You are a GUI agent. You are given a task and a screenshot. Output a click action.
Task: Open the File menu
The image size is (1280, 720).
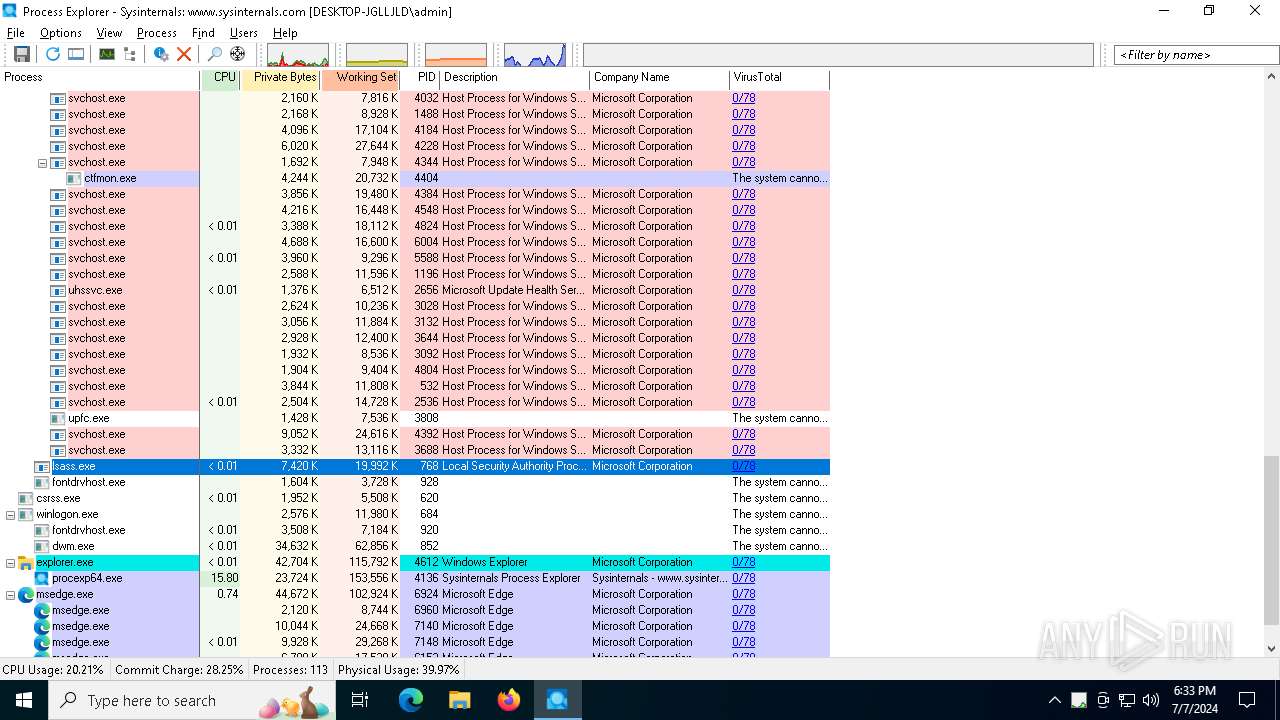pos(16,33)
